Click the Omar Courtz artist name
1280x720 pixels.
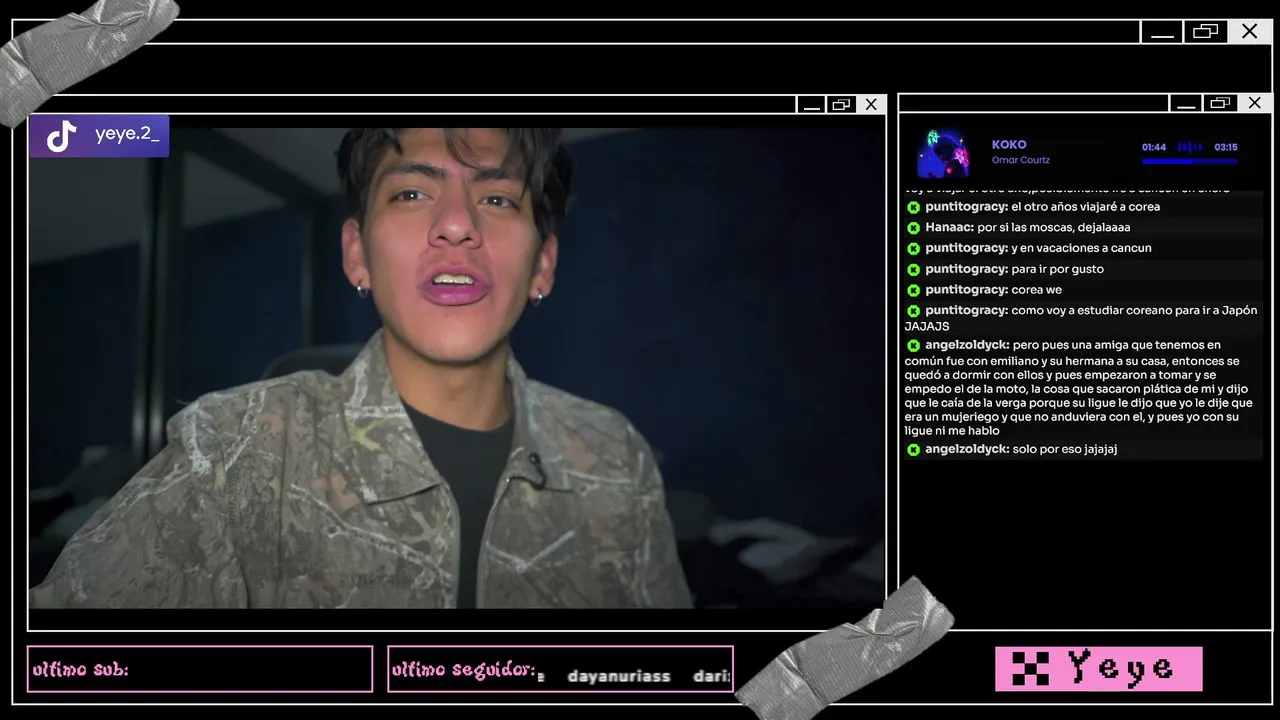(1021, 160)
